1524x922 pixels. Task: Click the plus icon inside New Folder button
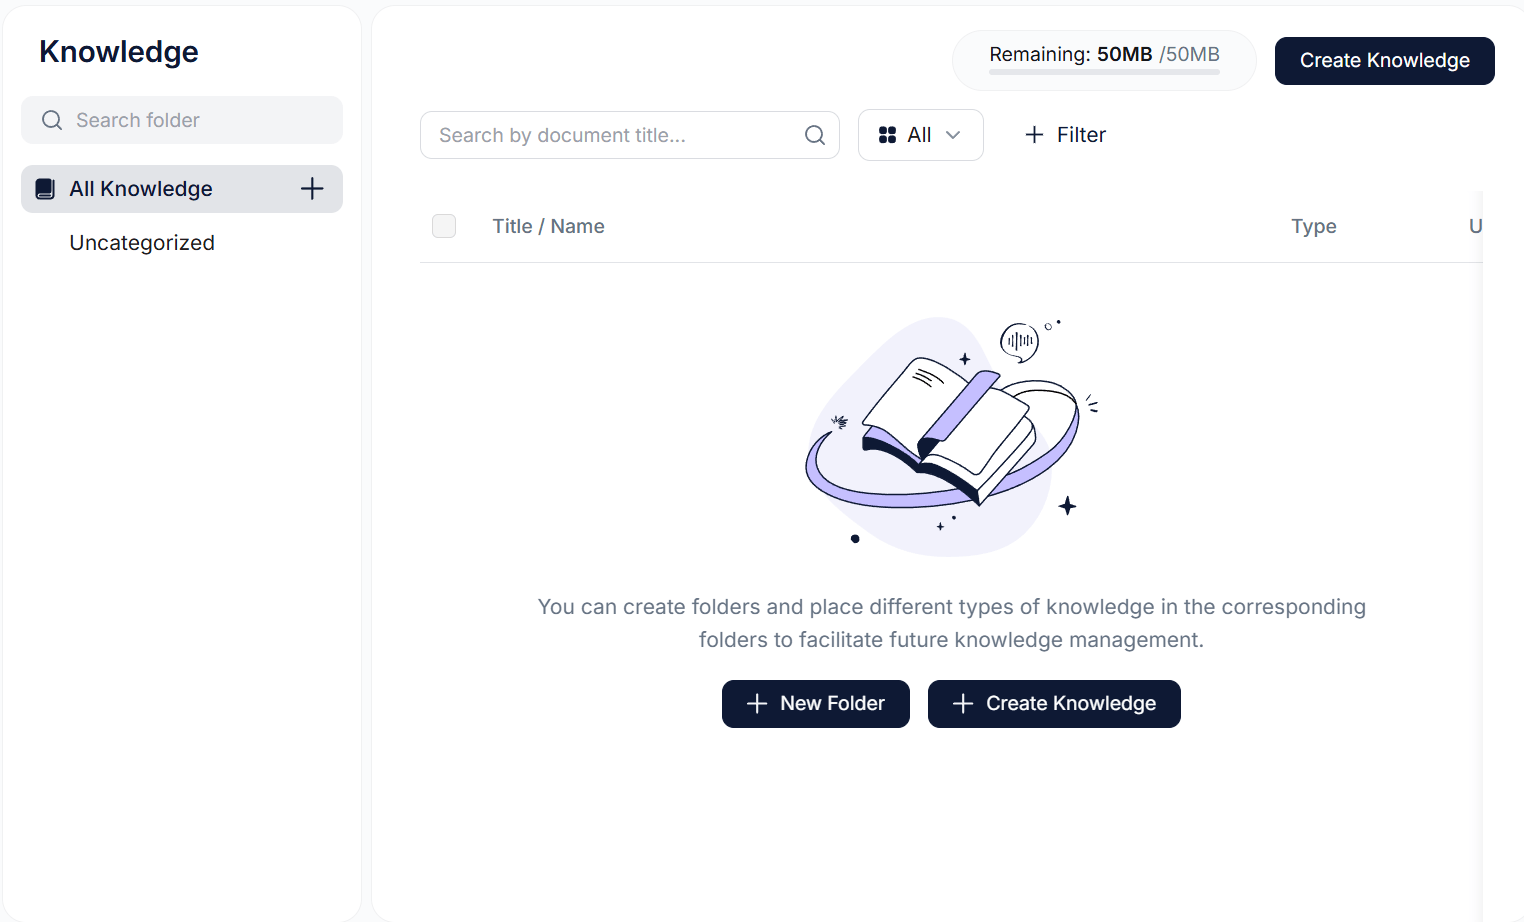point(756,704)
